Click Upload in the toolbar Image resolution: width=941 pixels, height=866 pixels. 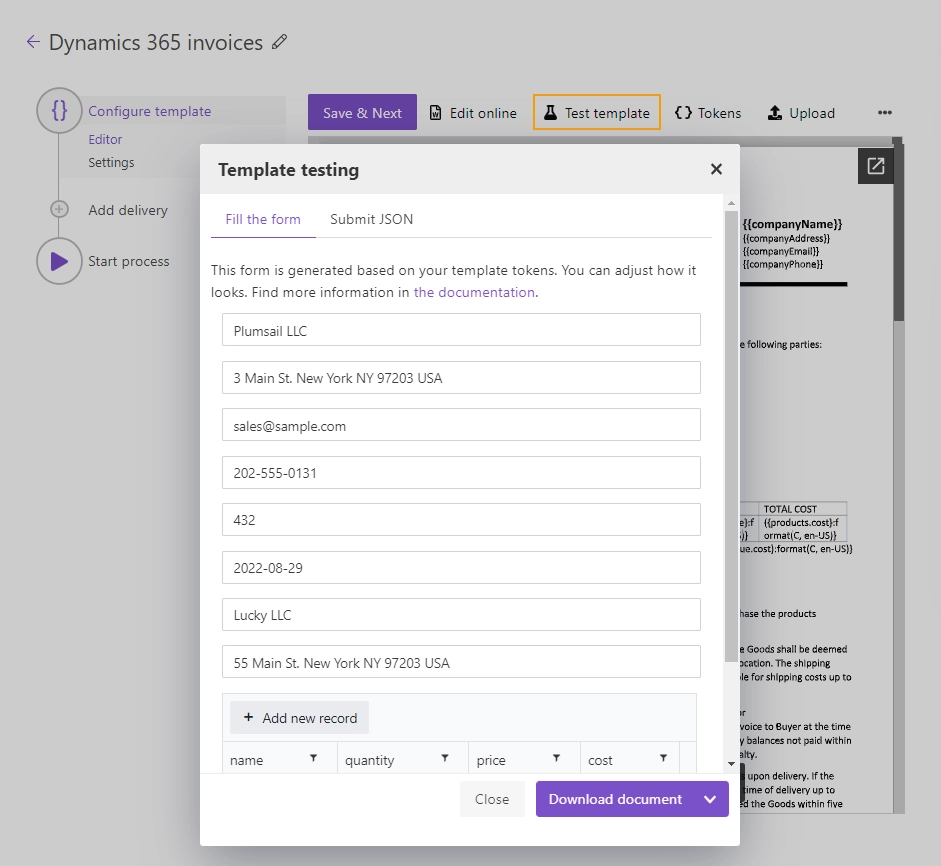pyautogui.click(x=801, y=113)
